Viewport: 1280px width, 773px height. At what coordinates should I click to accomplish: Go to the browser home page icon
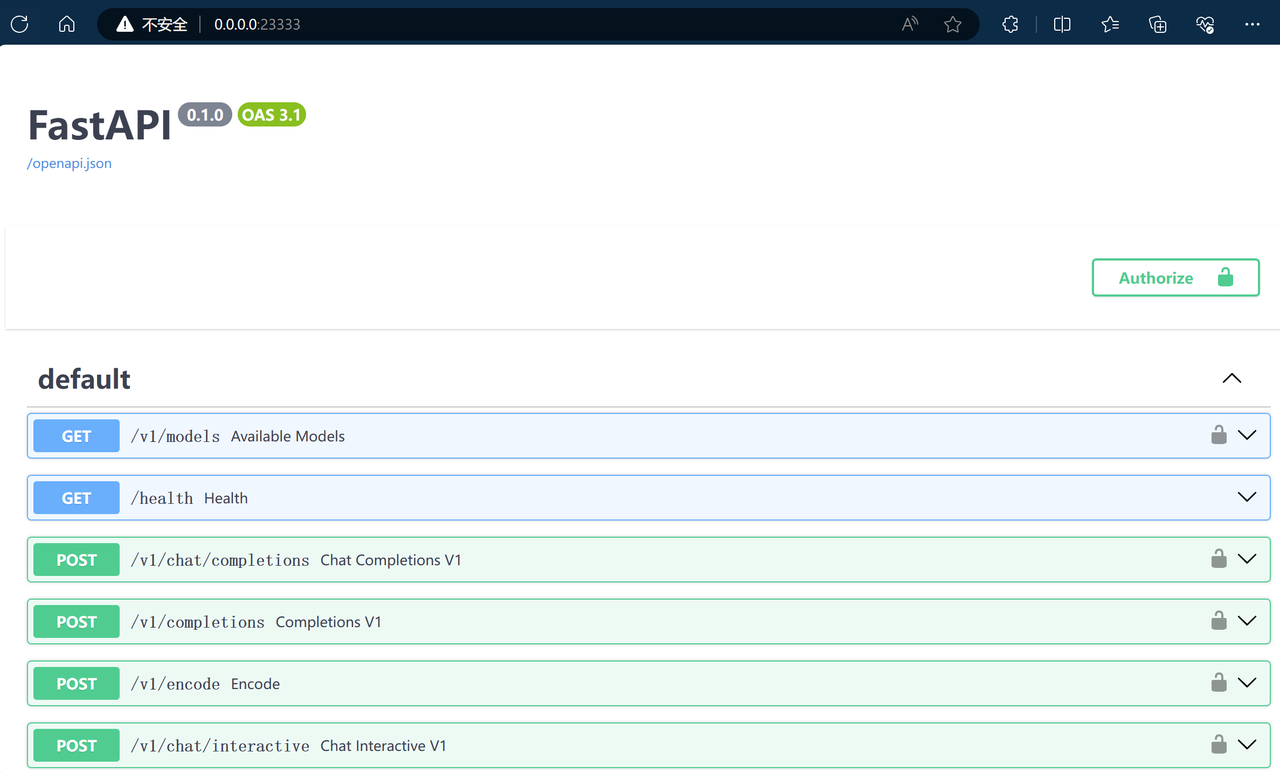coord(67,24)
